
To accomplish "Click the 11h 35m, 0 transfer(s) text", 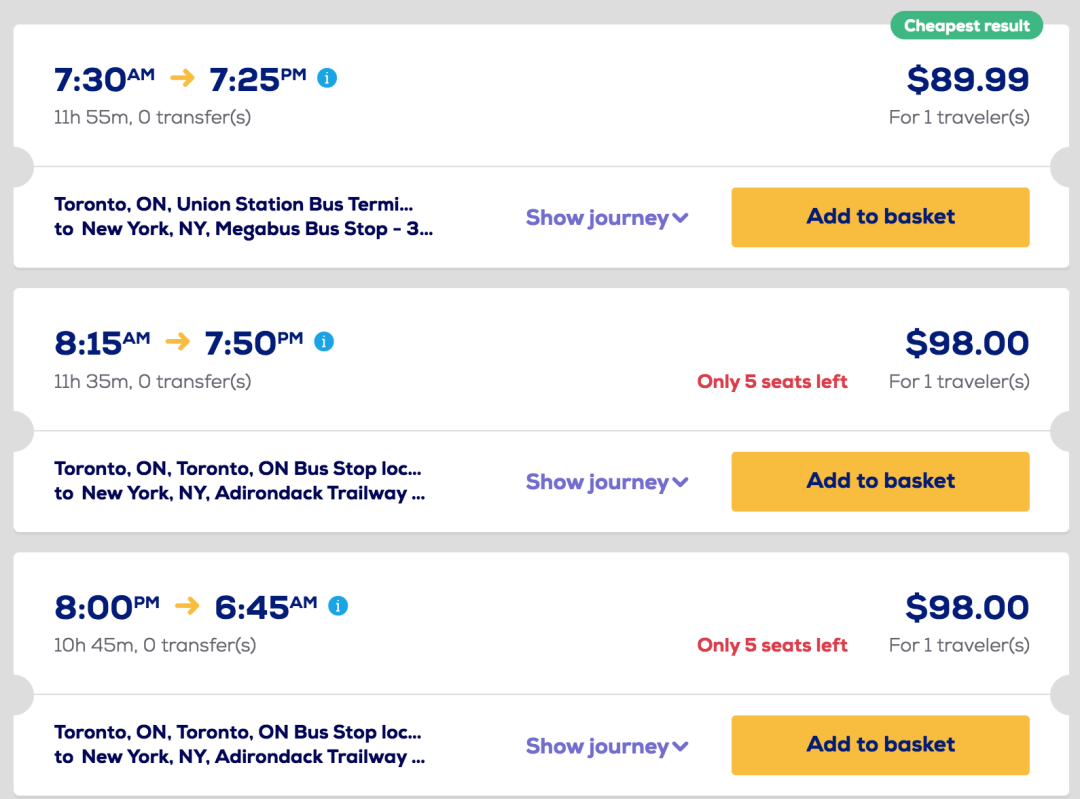I will click(153, 382).
